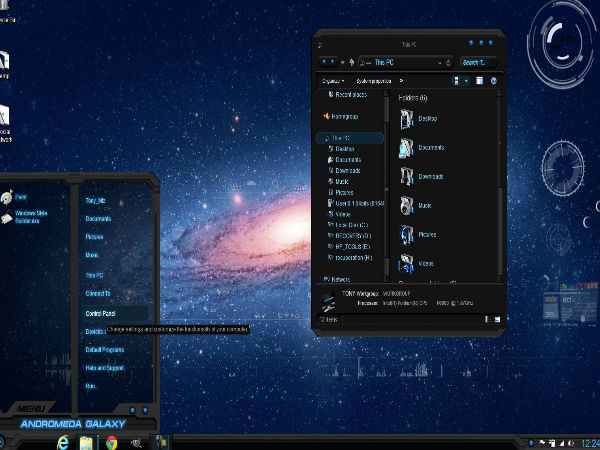Open the Videos folder icon in folders pane

406,264
